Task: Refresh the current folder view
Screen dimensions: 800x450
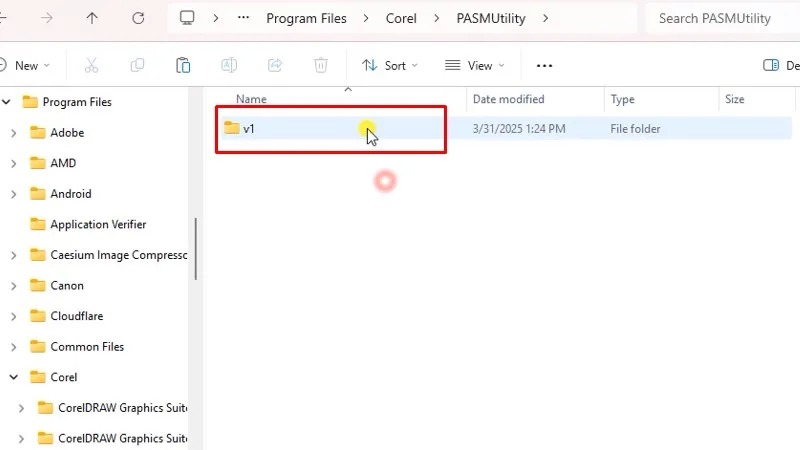Action: 138,18
